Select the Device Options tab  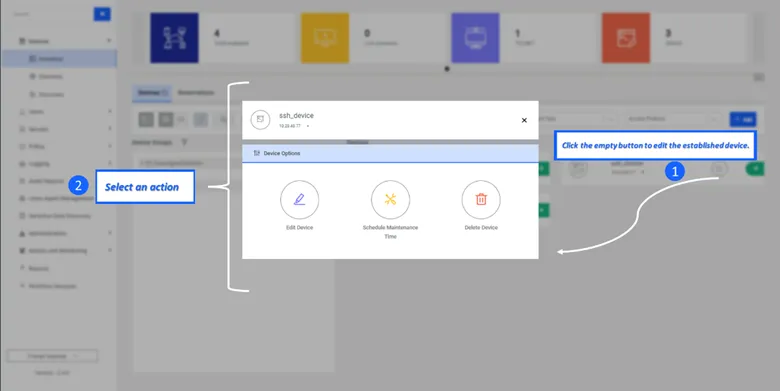click(x=390, y=153)
